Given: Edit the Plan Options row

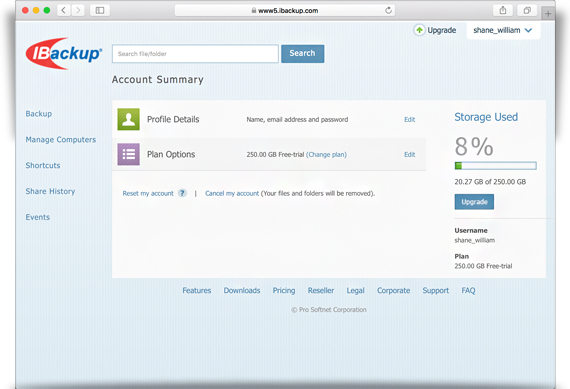Looking at the screenshot, I should [x=410, y=155].
